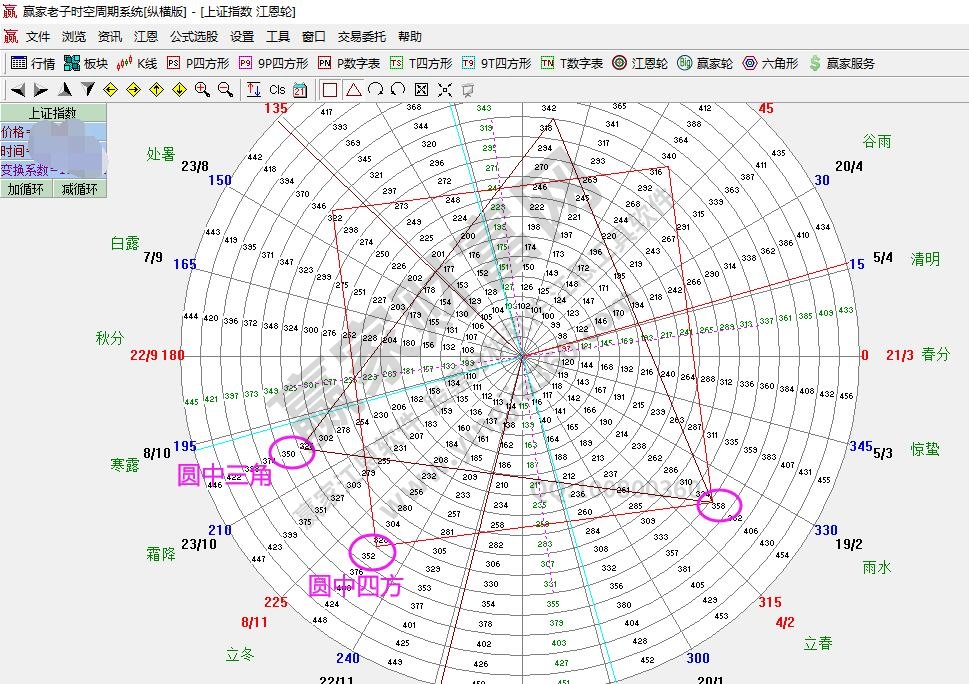Click the crossed-box icon in toolbar
Image resolution: width=969 pixels, height=684 pixels.
[x=421, y=90]
